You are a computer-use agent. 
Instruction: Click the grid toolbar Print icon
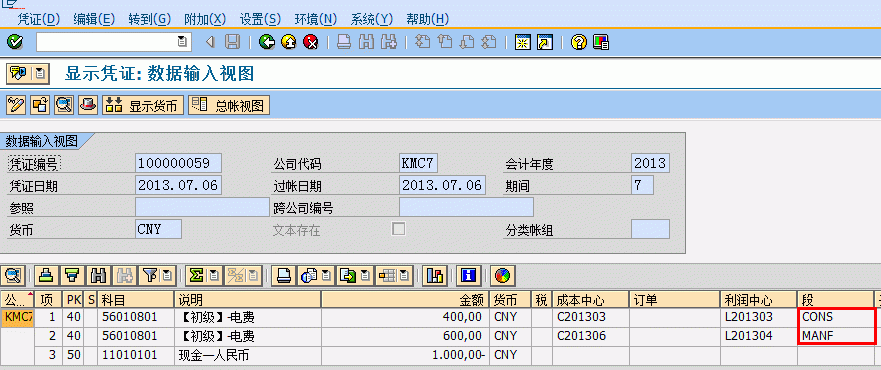pyautogui.click(x=284, y=275)
